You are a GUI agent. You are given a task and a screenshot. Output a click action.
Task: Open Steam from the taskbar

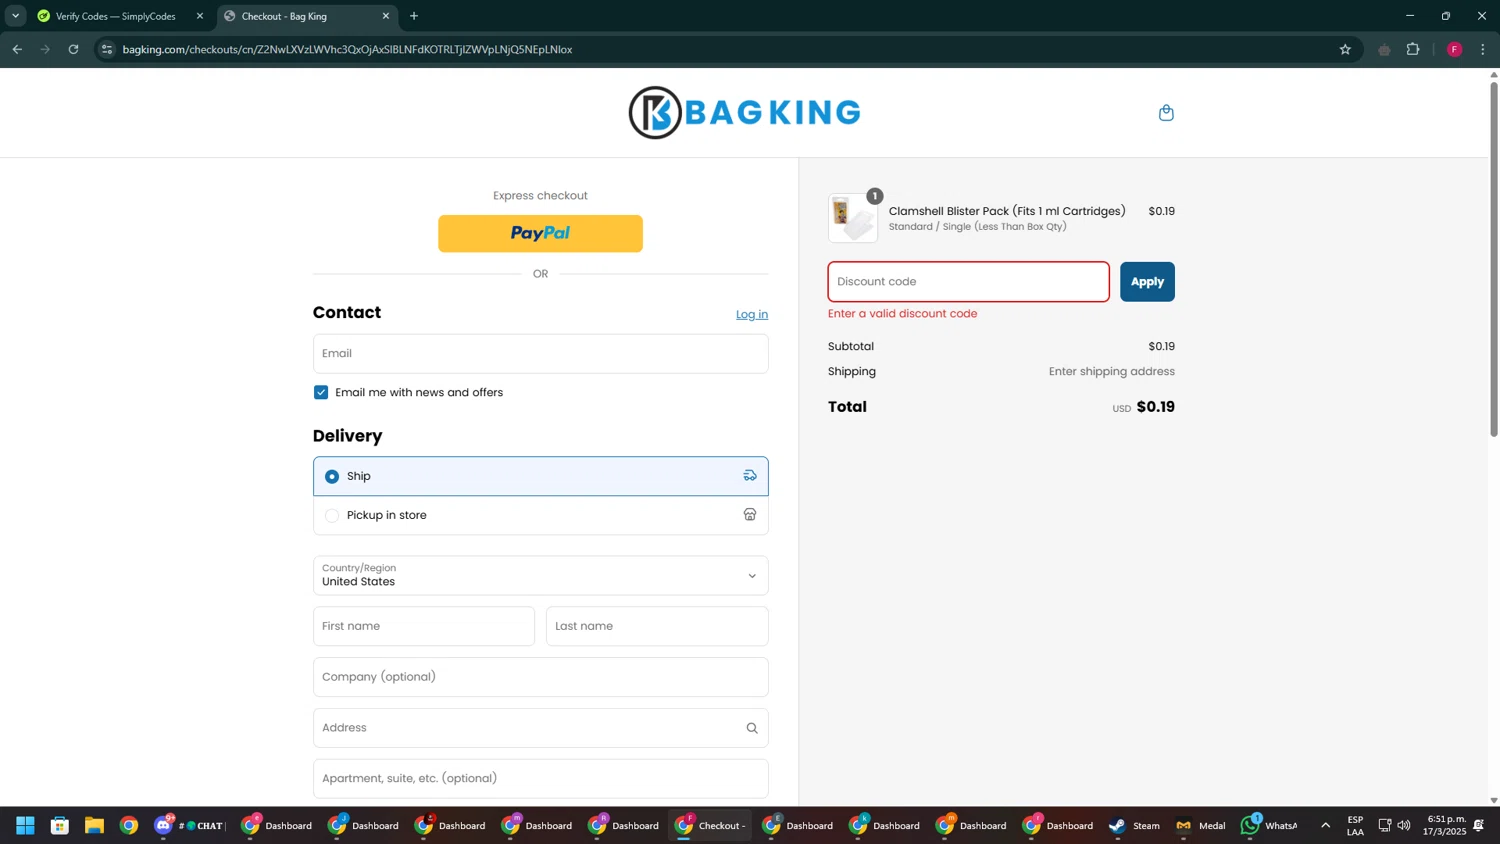tap(1134, 826)
